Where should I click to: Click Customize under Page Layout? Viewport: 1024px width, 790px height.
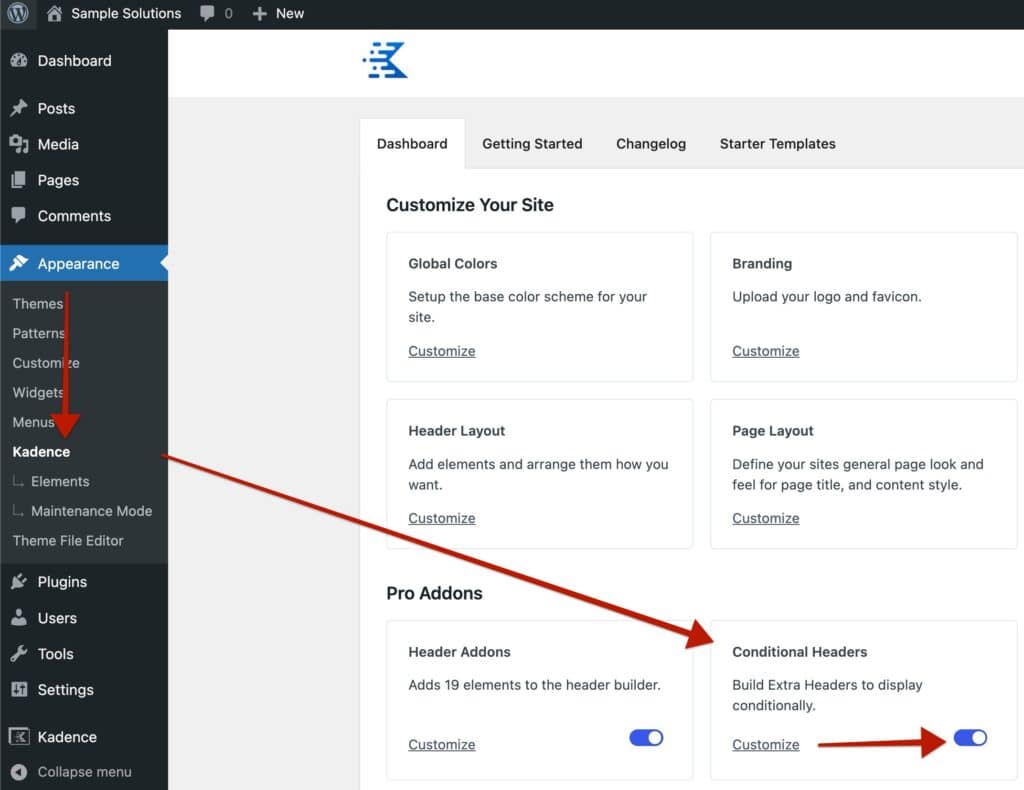point(765,518)
